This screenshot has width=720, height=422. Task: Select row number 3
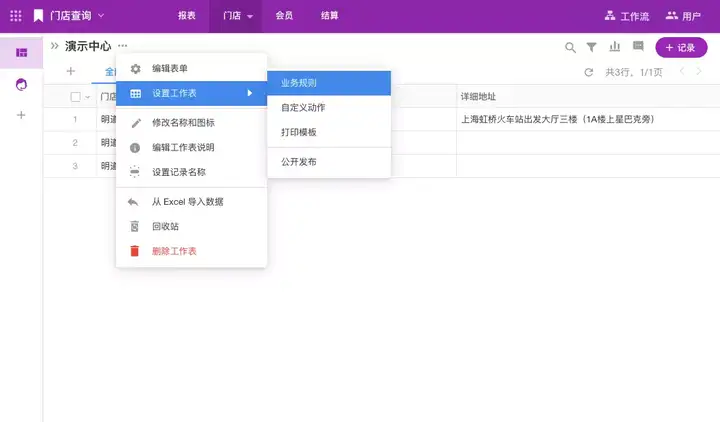[x=75, y=166]
